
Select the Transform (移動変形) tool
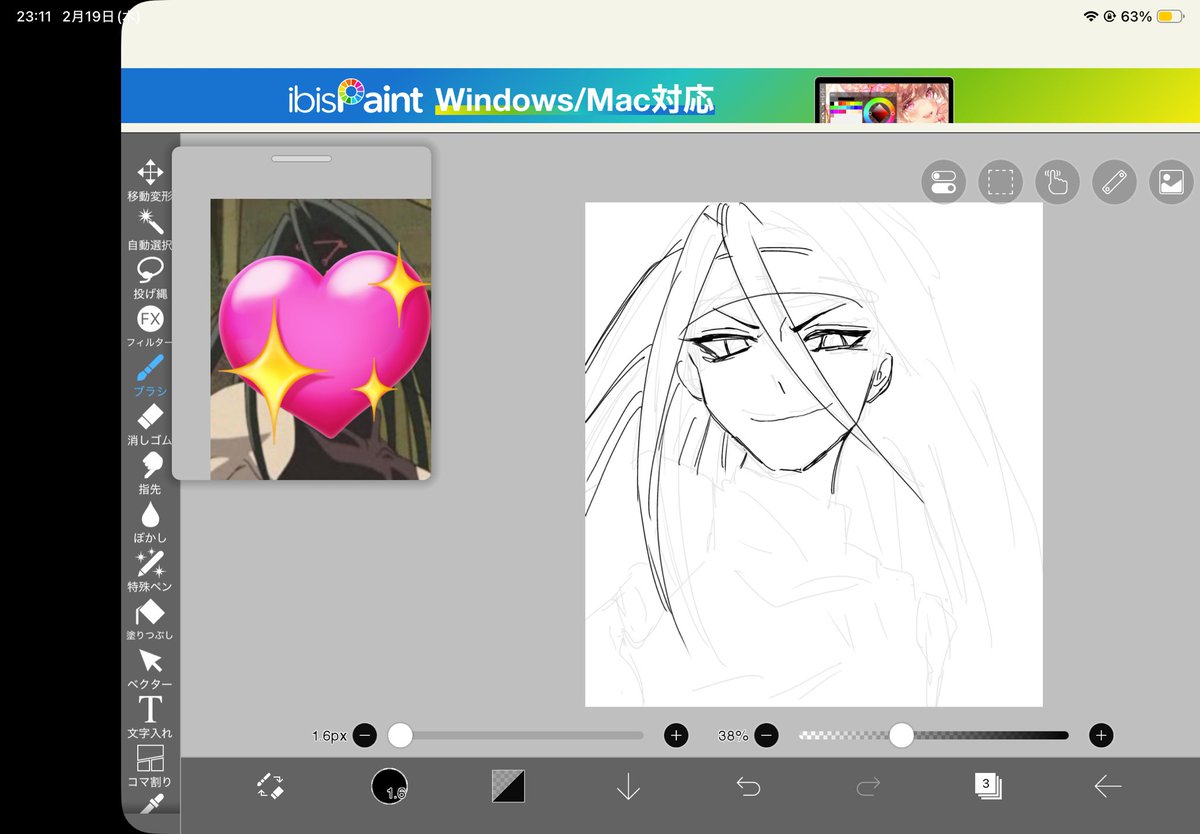(x=150, y=180)
